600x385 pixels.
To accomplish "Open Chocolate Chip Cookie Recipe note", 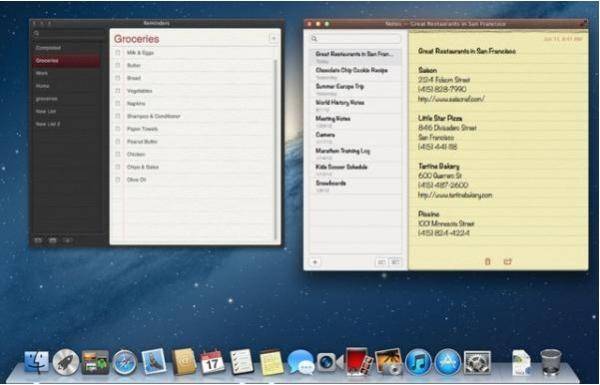I will click(x=355, y=73).
